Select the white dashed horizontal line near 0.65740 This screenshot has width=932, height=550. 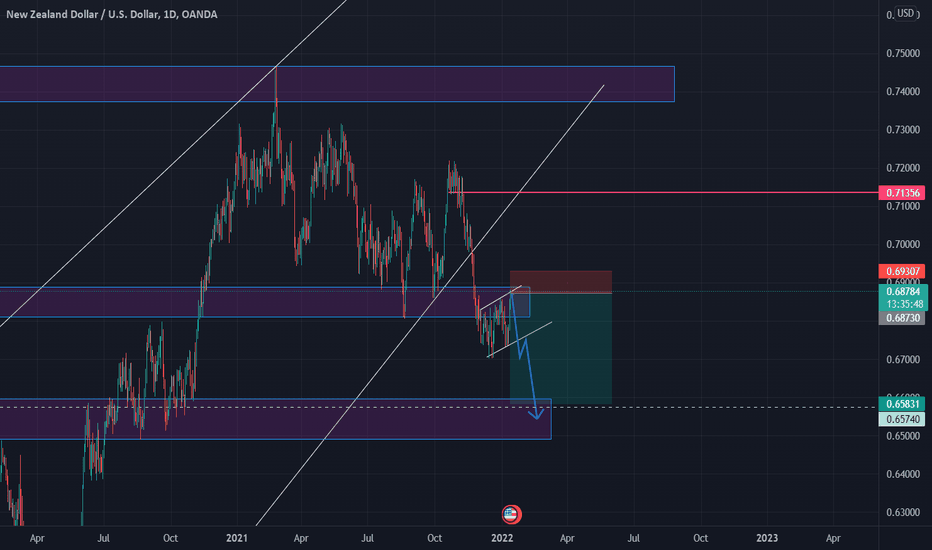[x=439, y=407]
